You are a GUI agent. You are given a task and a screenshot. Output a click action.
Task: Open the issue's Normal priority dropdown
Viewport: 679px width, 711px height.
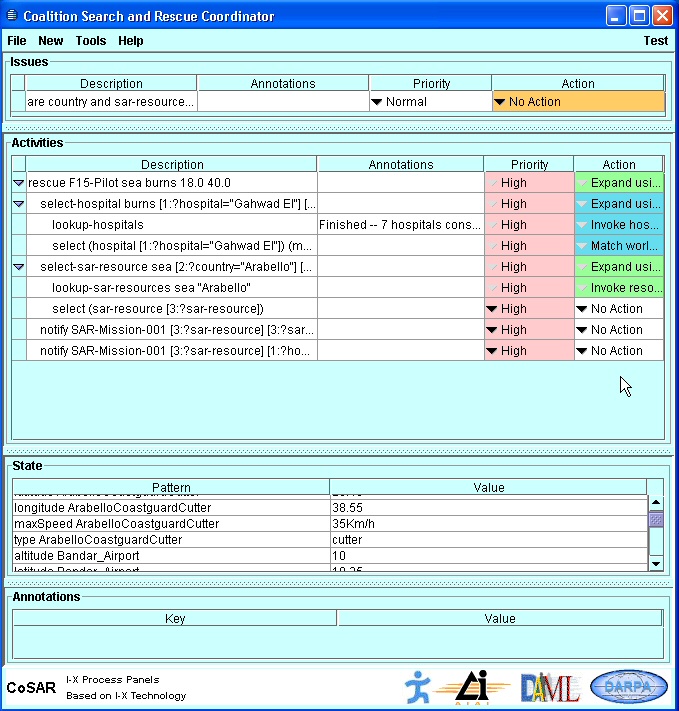pos(430,102)
